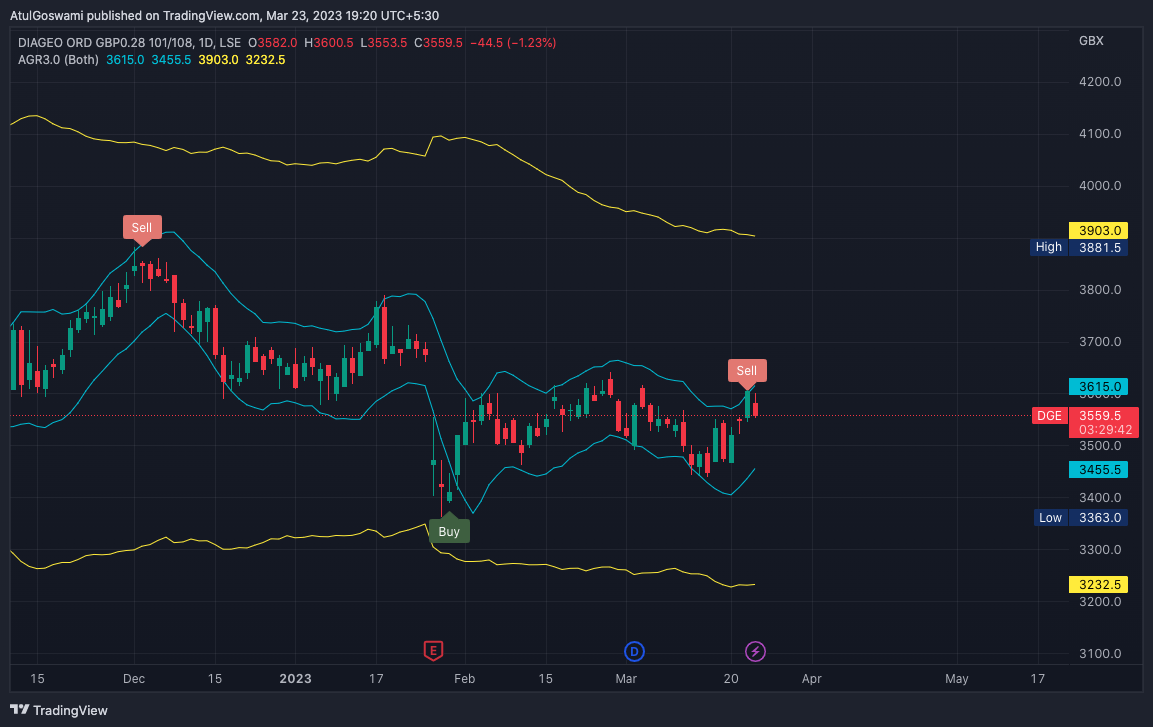This screenshot has width=1153, height=727.
Task: Click the green Buy label
Action: (449, 530)
